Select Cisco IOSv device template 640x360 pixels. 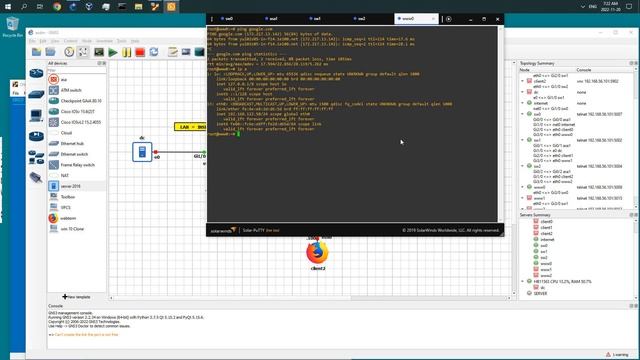[x=77, y=111]
